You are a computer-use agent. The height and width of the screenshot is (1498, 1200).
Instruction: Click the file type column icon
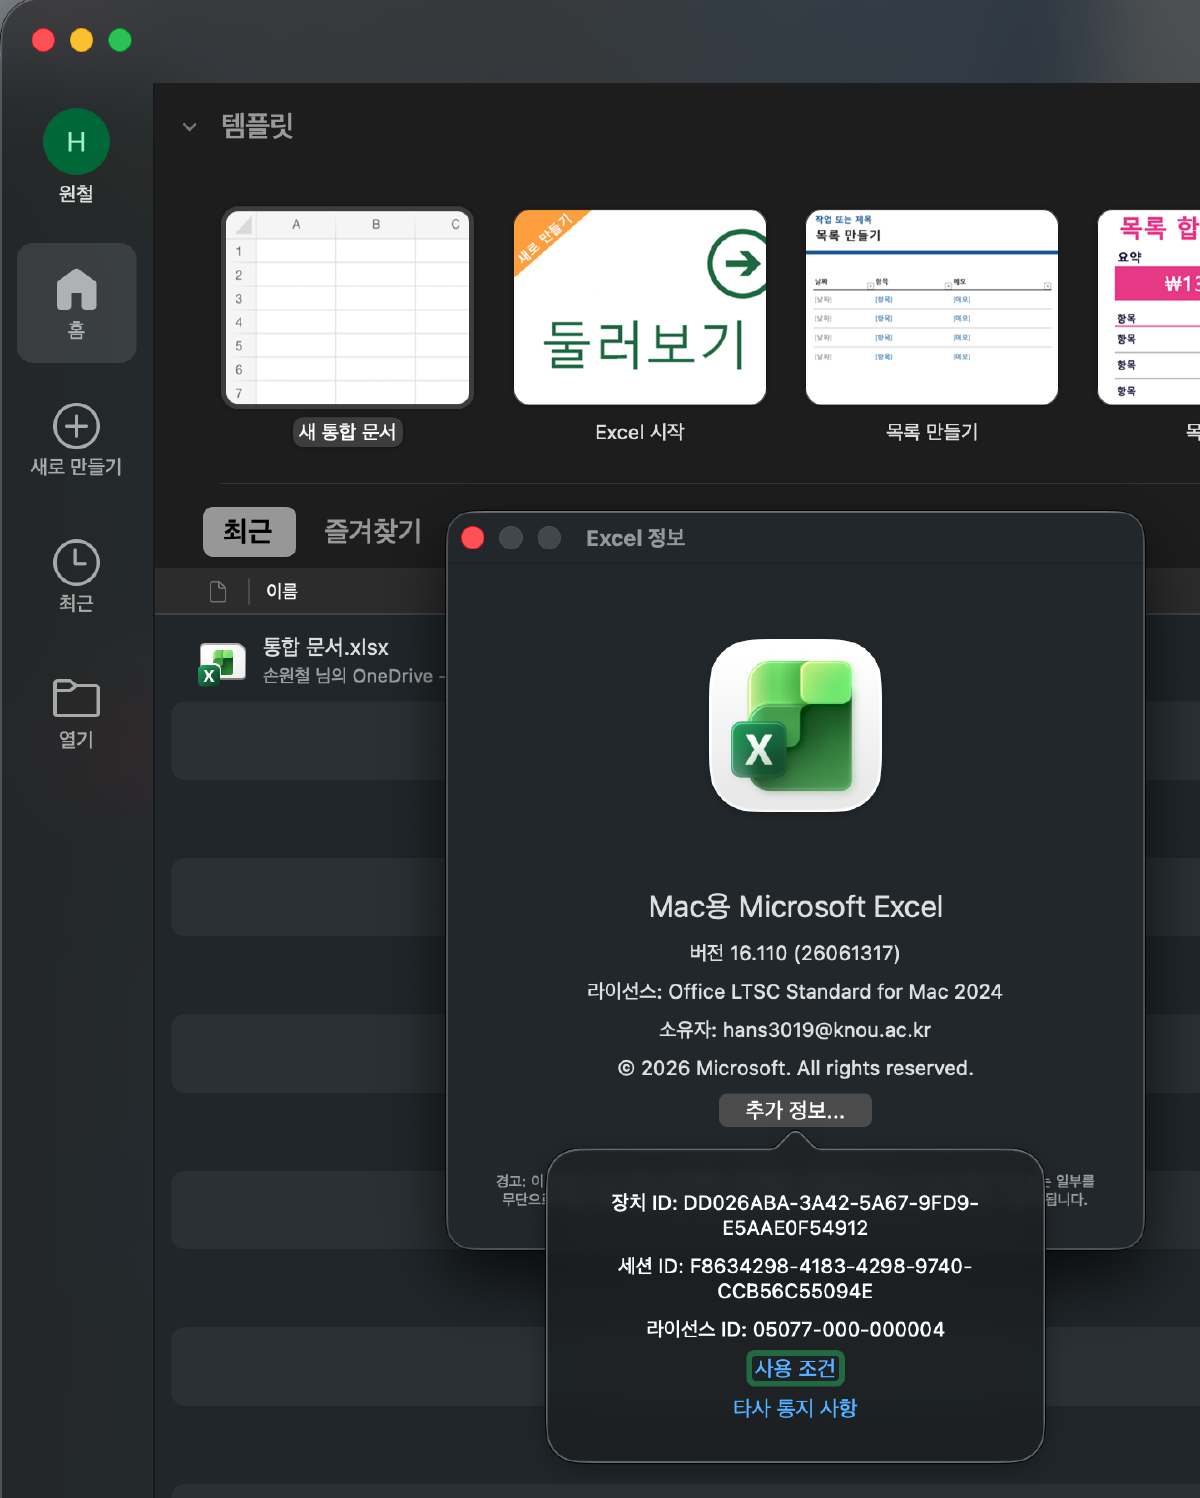click(x=218, y=592)
